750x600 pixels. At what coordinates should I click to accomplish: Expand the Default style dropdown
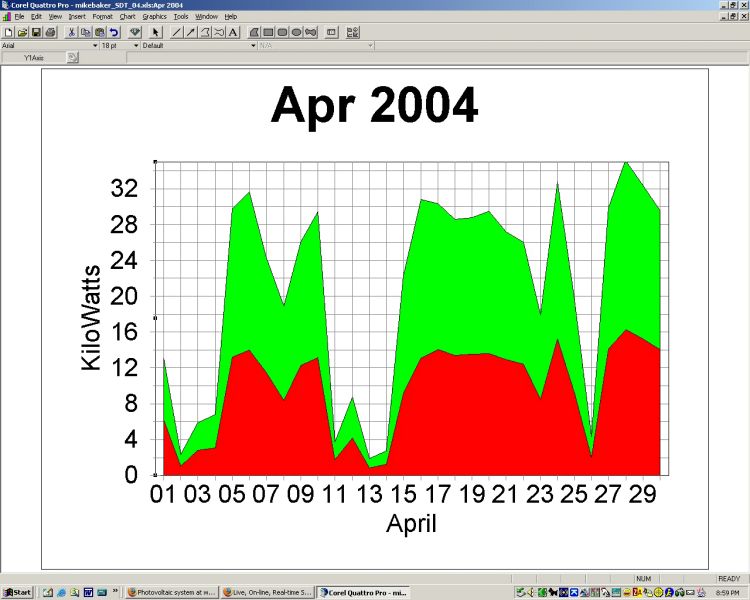click(253, 46)
